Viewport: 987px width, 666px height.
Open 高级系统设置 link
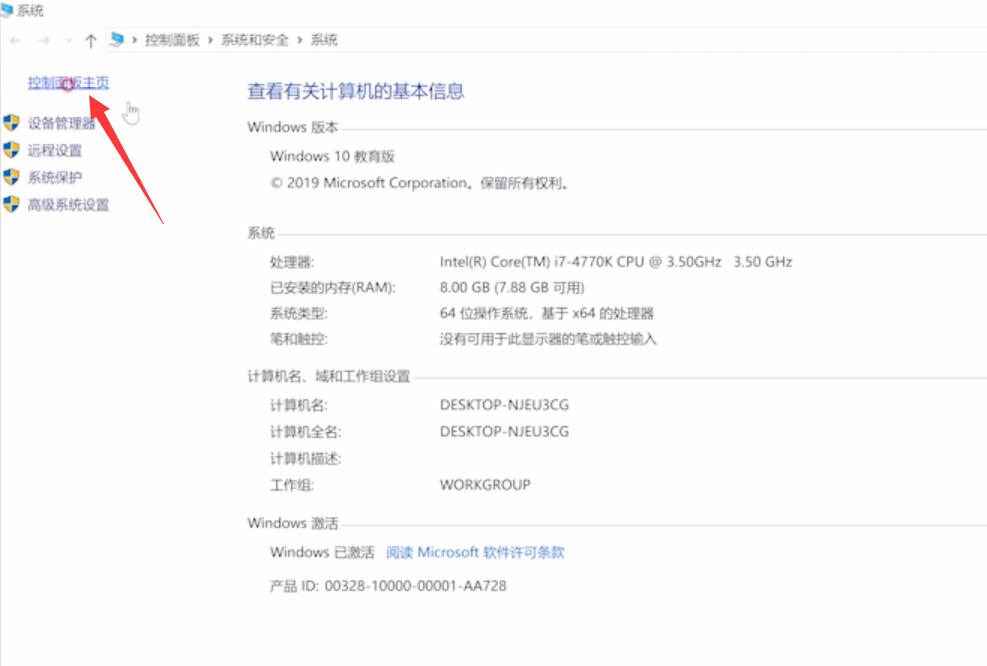pos(68,205)
